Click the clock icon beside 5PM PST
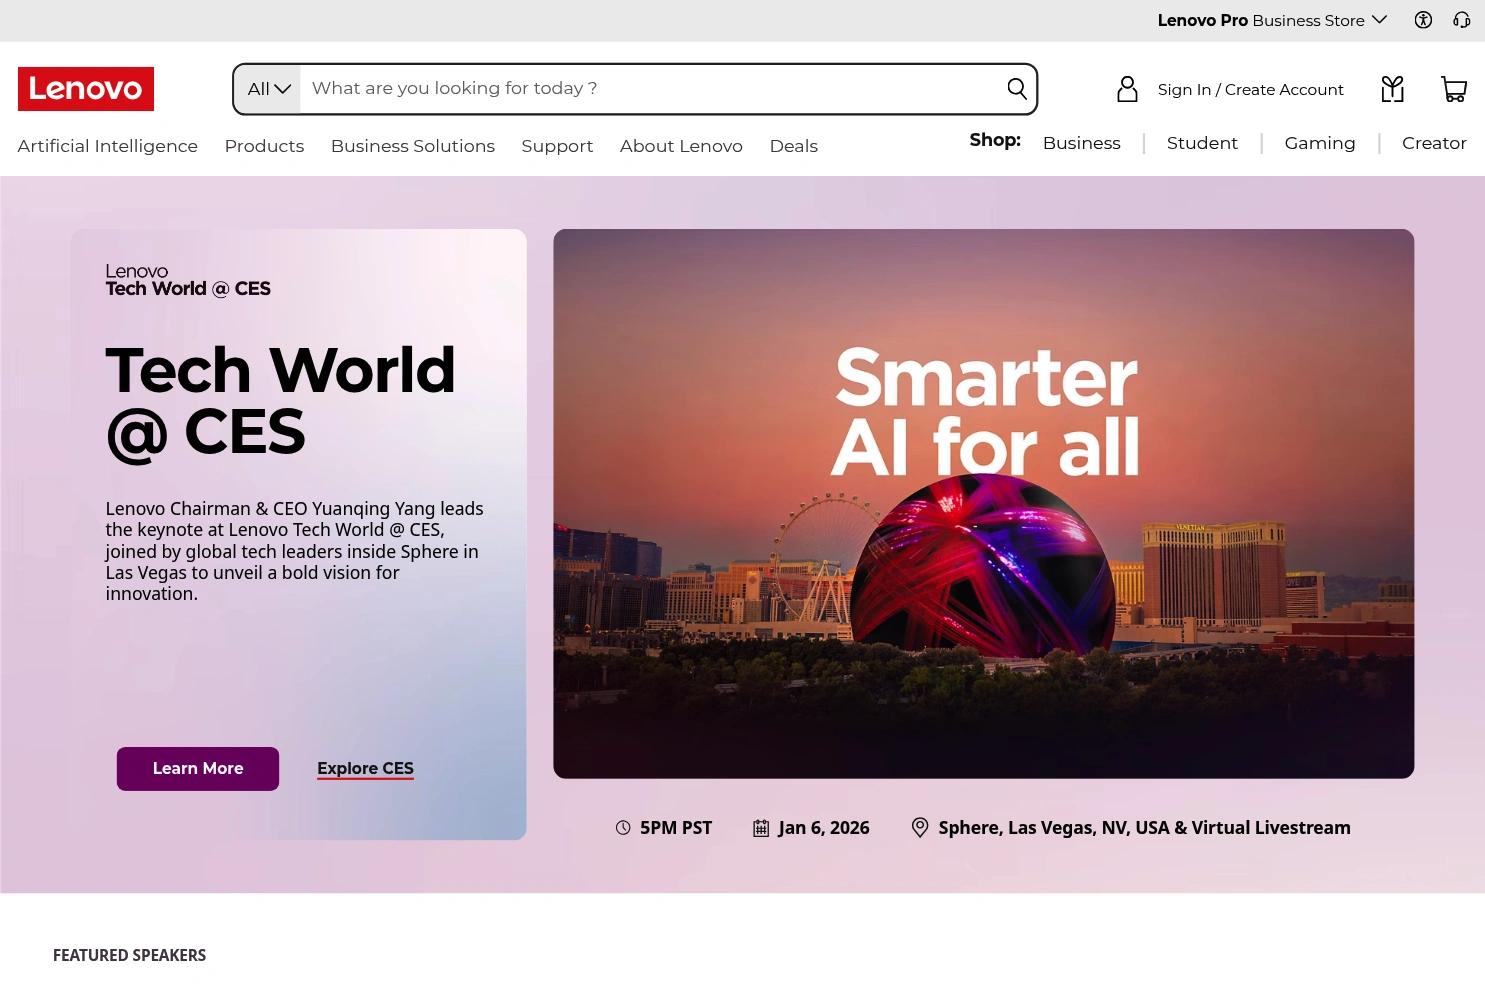 point(623,828)
